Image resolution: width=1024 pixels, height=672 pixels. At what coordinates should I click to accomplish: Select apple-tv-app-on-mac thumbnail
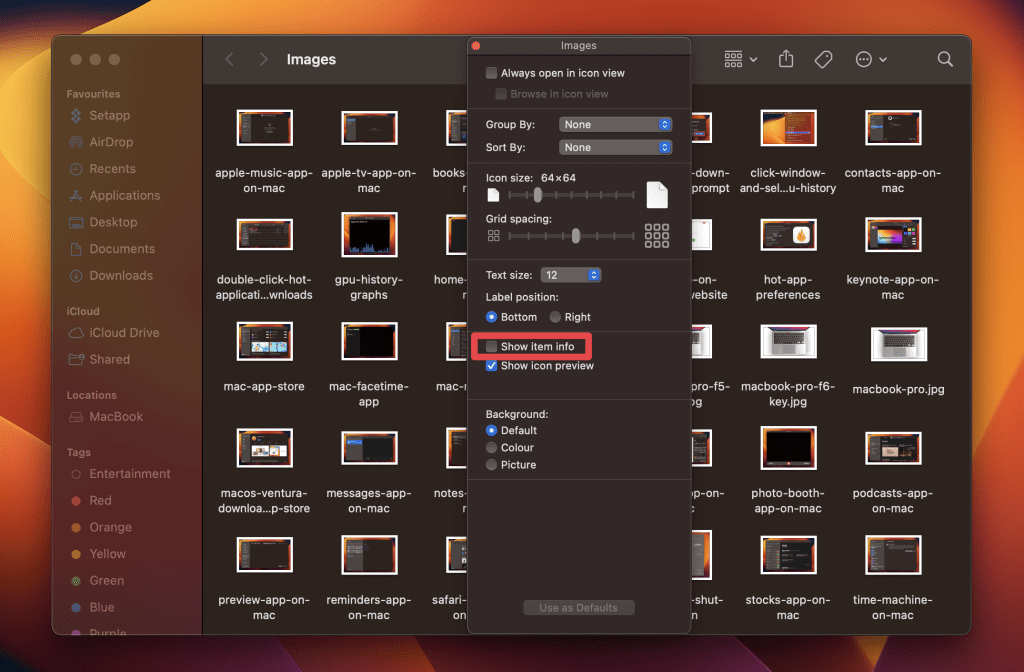tap(369, 127)
